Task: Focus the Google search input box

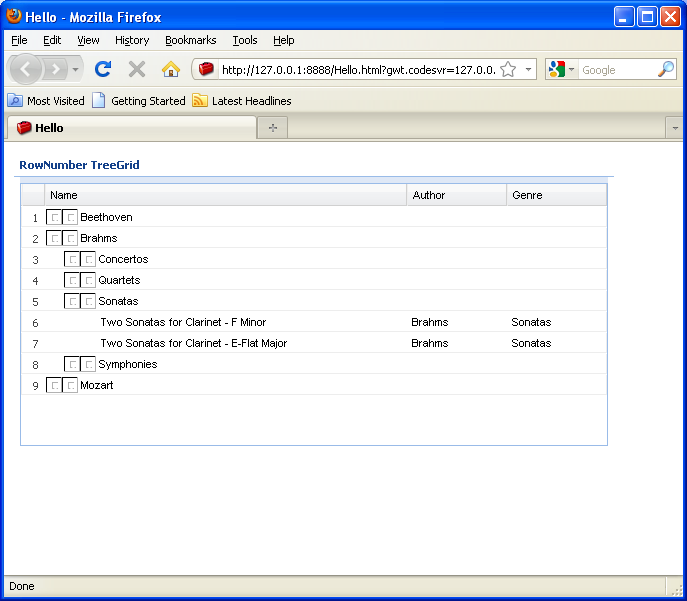Action: [618, 70]
